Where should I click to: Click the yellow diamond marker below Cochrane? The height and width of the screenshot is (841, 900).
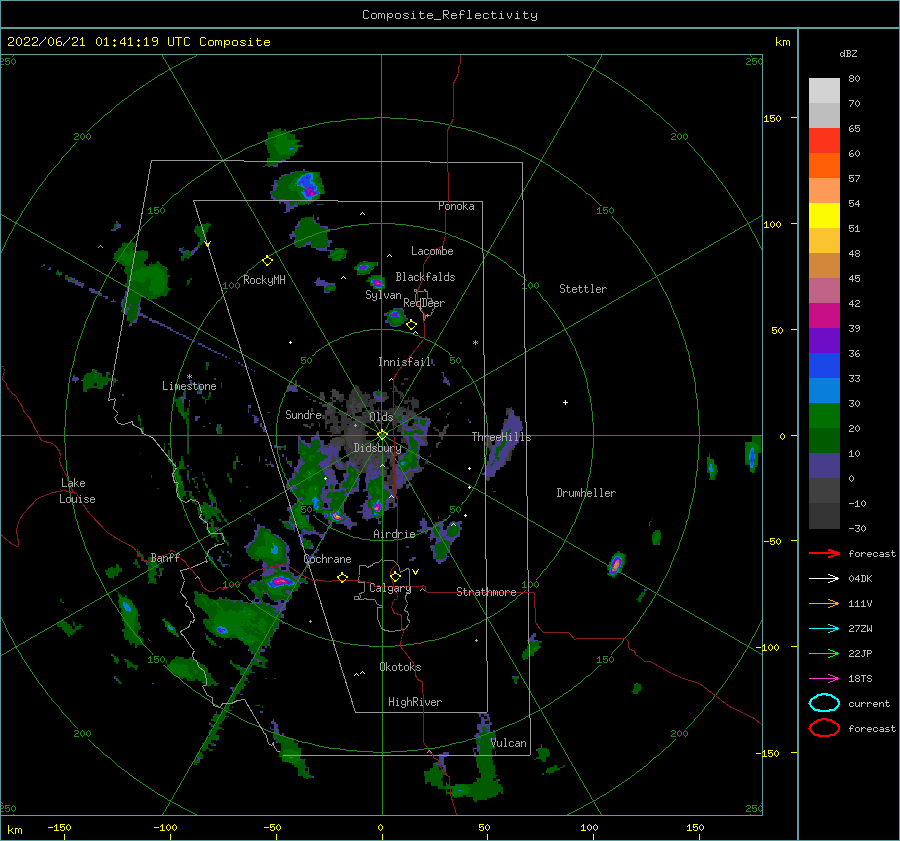point(342,577)
